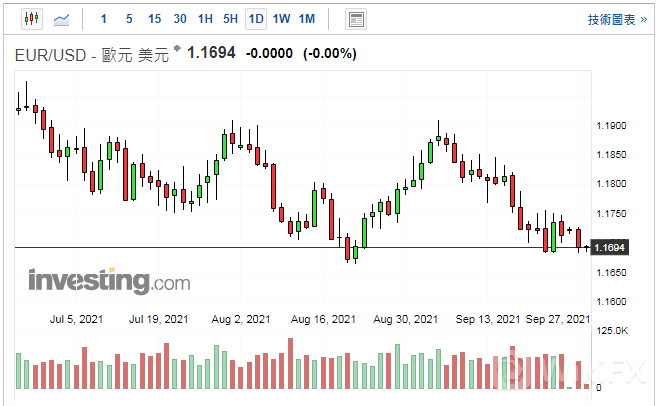Click the 1.1694 current price label on axis
Image resolution: width=657 pixels, height=406 pixels.
[609, 247]
